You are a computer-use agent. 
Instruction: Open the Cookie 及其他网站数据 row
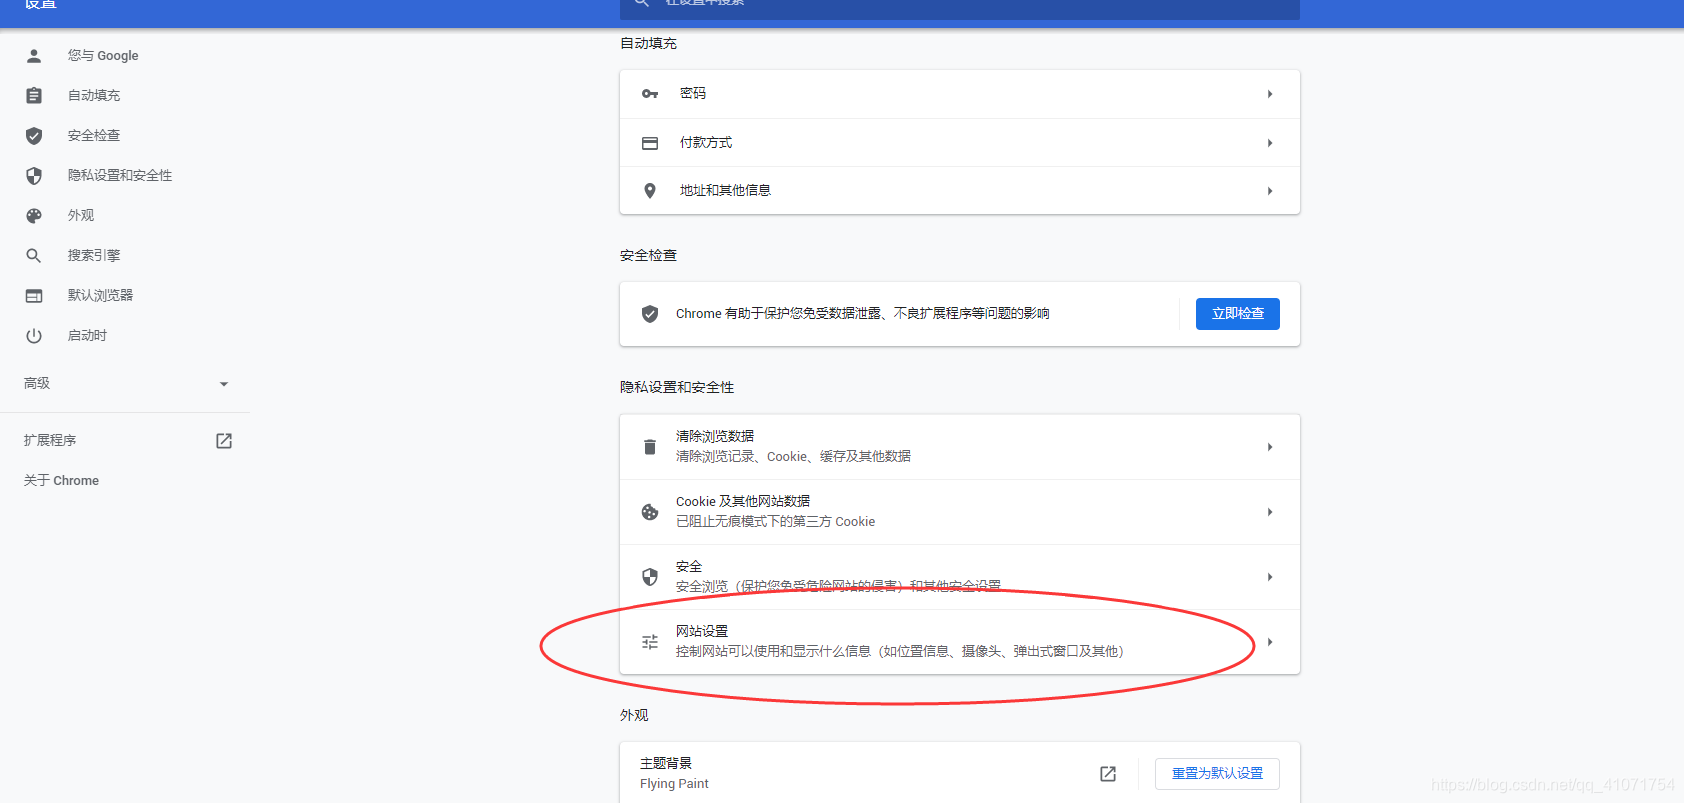tap(960, 512)
